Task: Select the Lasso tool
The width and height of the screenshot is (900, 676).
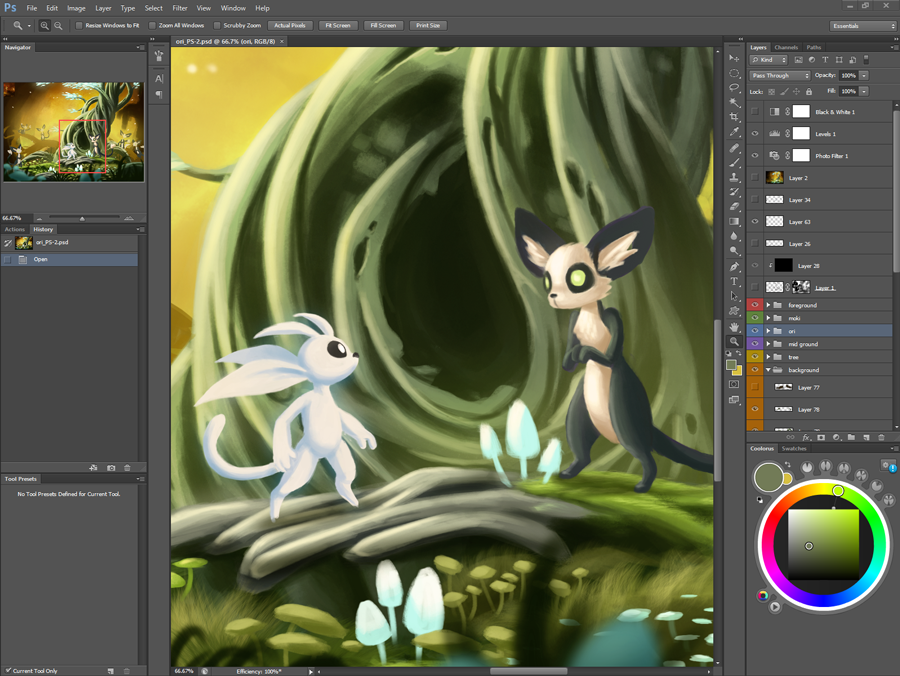Action: click(x=734, y=88)
